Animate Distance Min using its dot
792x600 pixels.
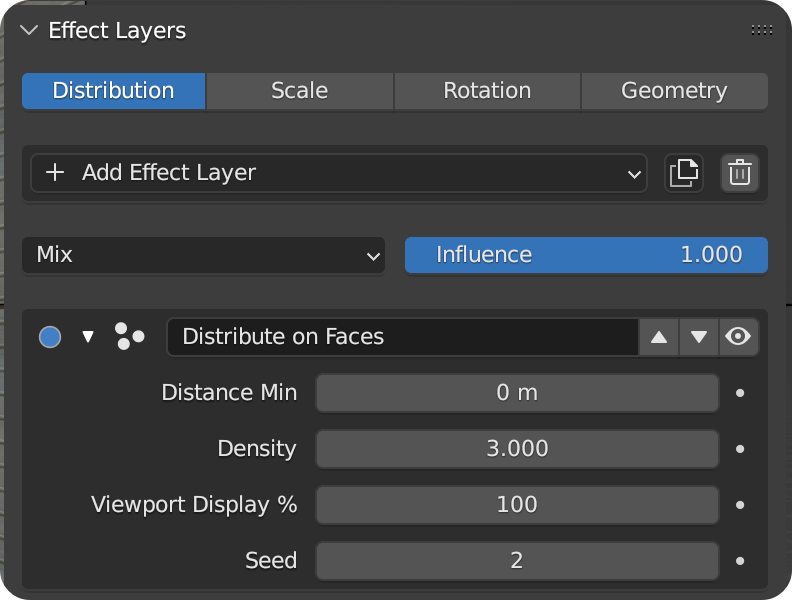coord(740,393)
